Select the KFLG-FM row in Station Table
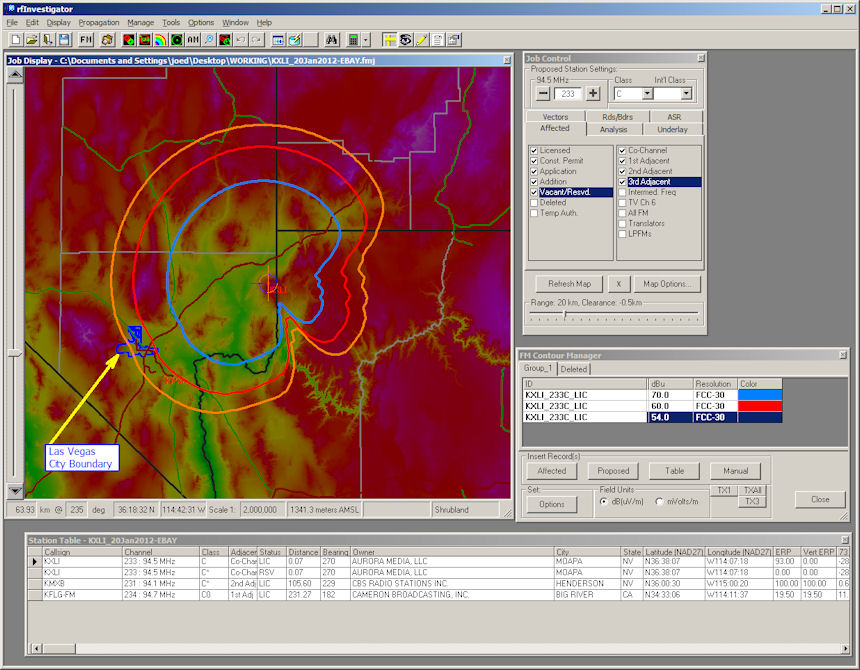Image resolution: width=860 pixels, height=670 pixels. [x=438, y=595]
